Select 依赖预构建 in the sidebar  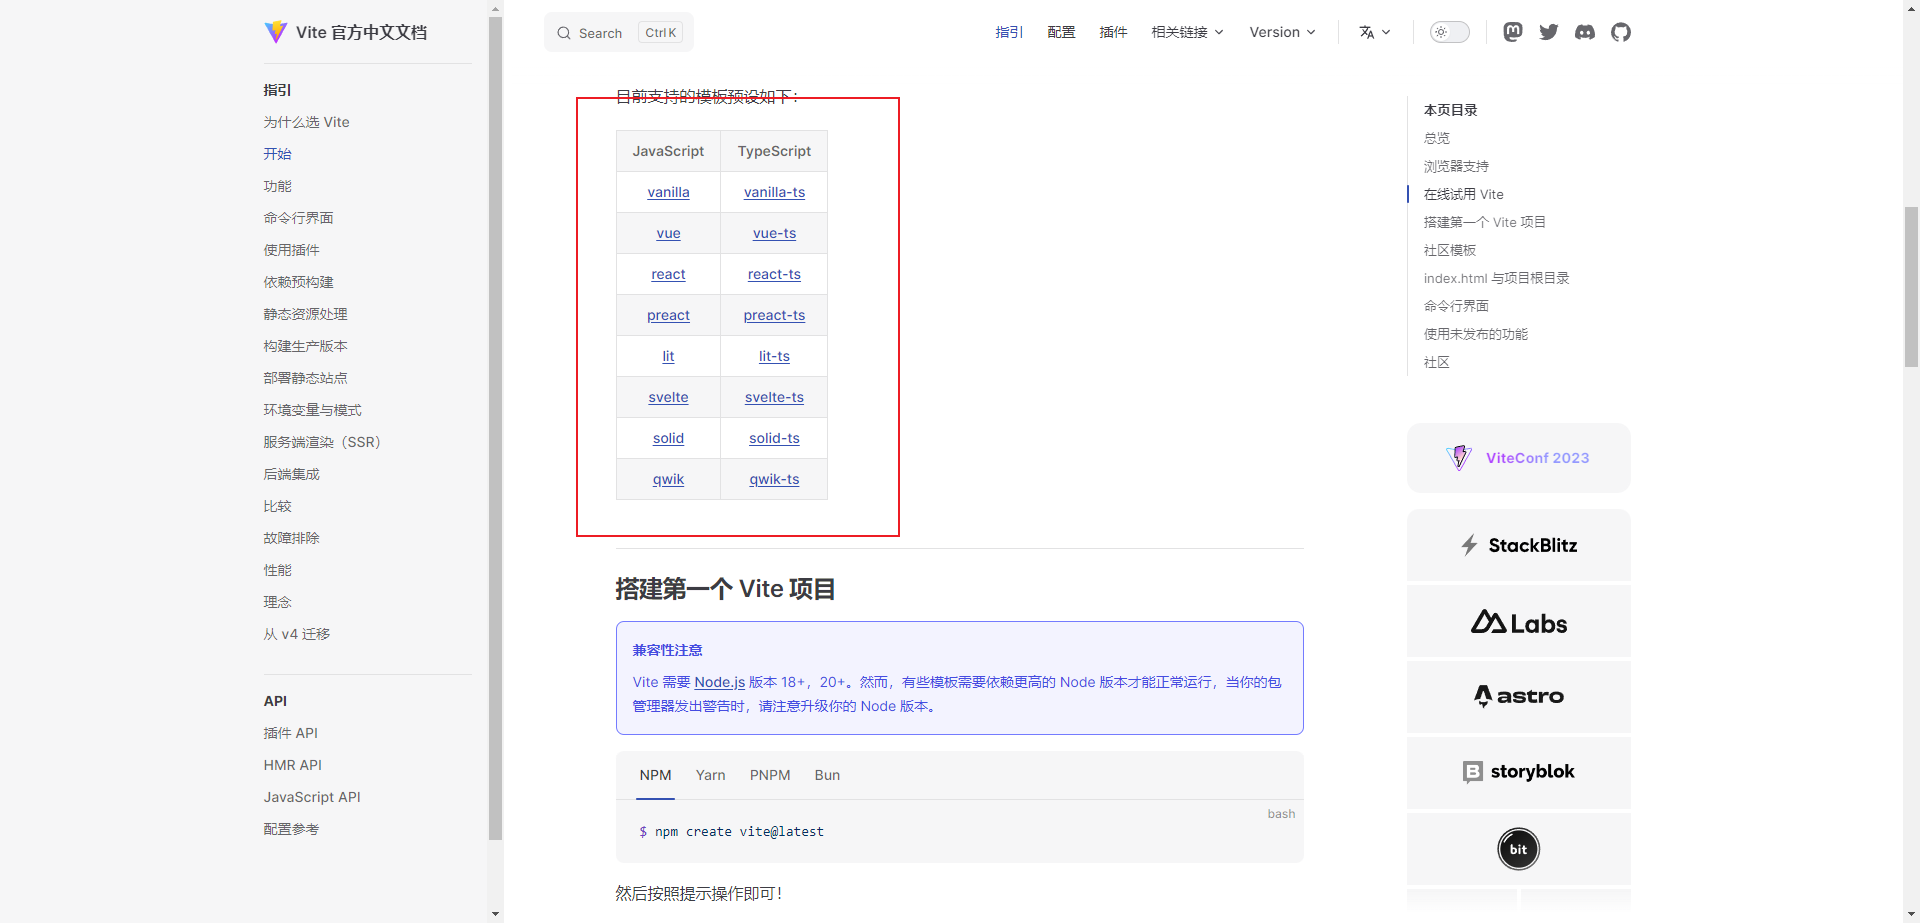[x=298, y=282]
